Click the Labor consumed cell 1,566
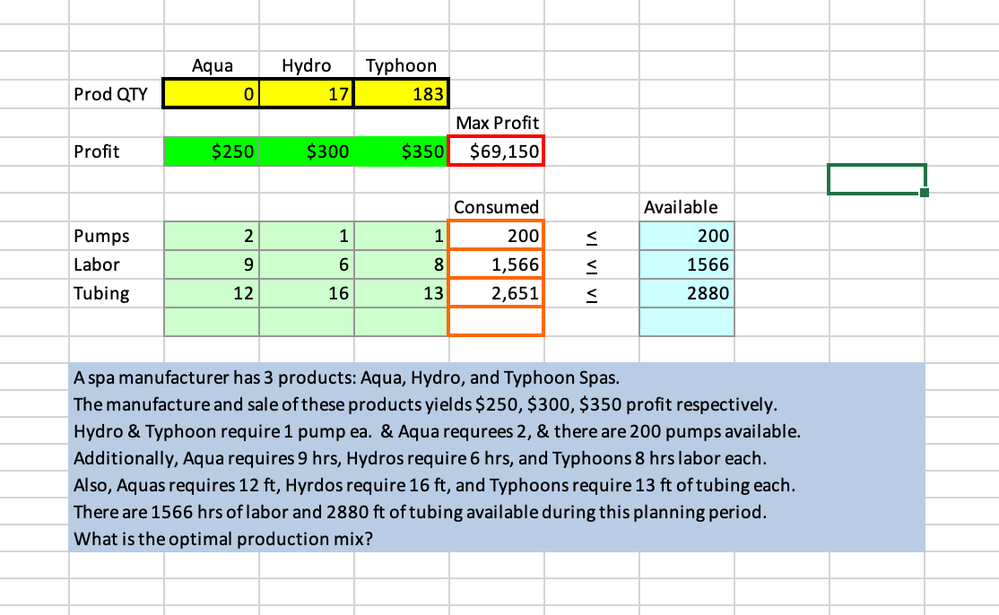 [x=496, y=264]
